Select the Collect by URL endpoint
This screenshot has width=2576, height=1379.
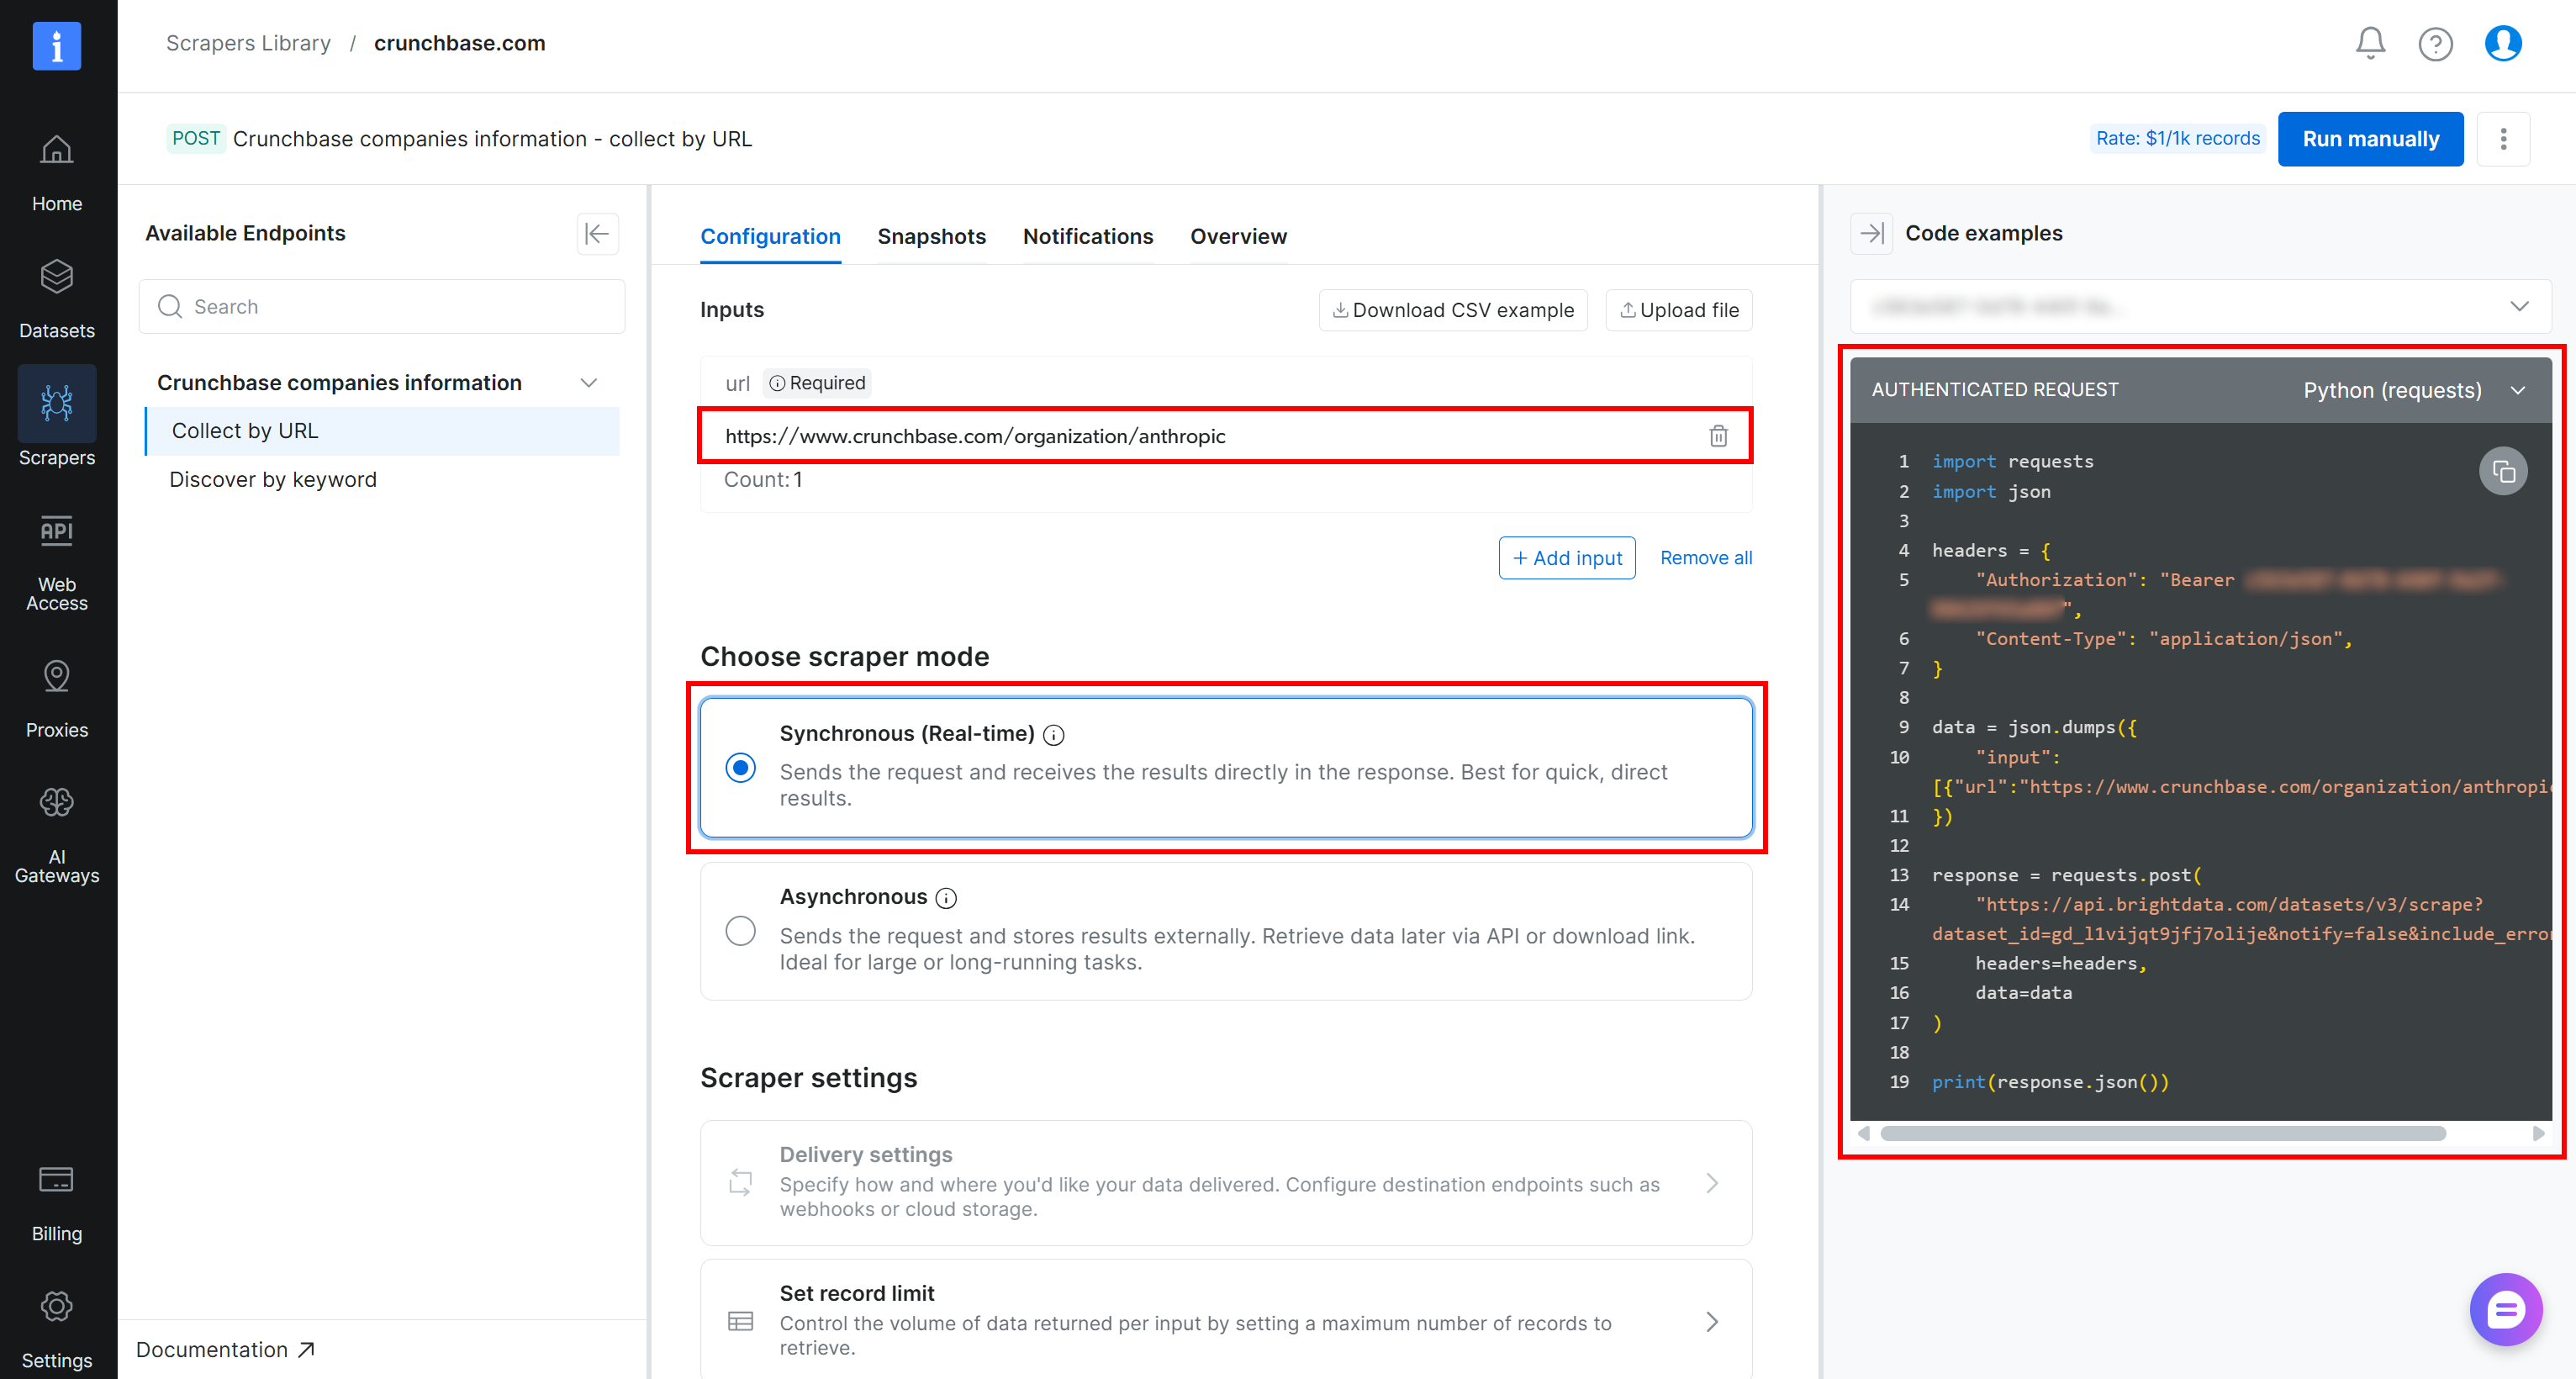(x=383, y=431)
